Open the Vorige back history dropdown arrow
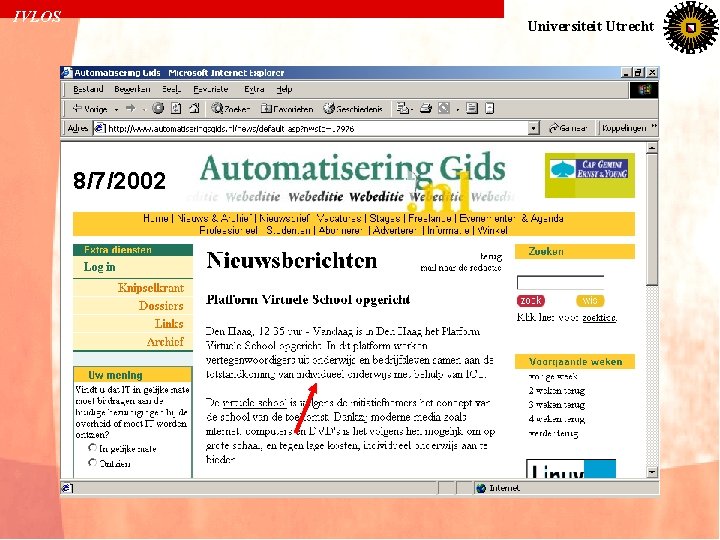 click(116, 109)
